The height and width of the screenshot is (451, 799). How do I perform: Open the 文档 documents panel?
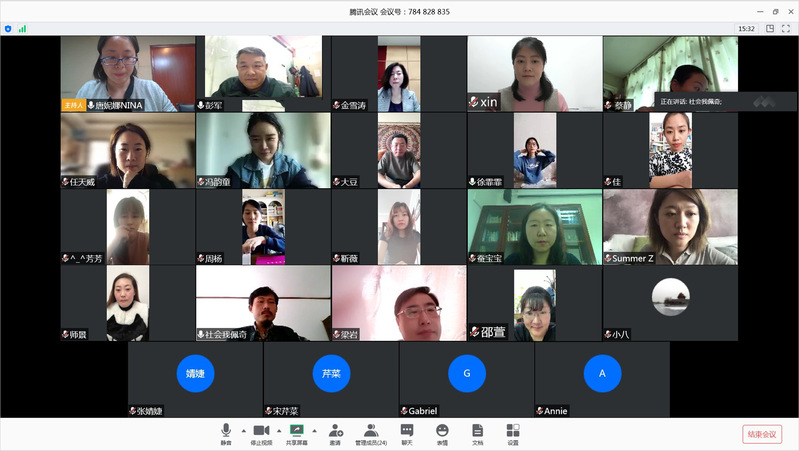pos(477,433)
